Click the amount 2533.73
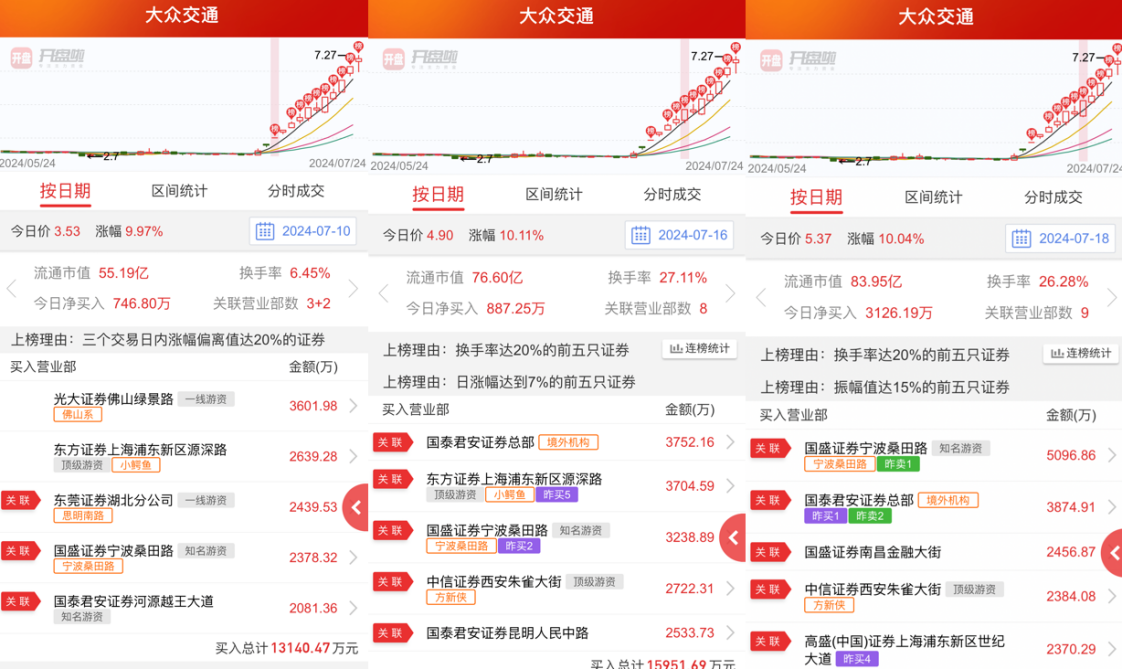1122x669 pixels. [x=690, y=633]
